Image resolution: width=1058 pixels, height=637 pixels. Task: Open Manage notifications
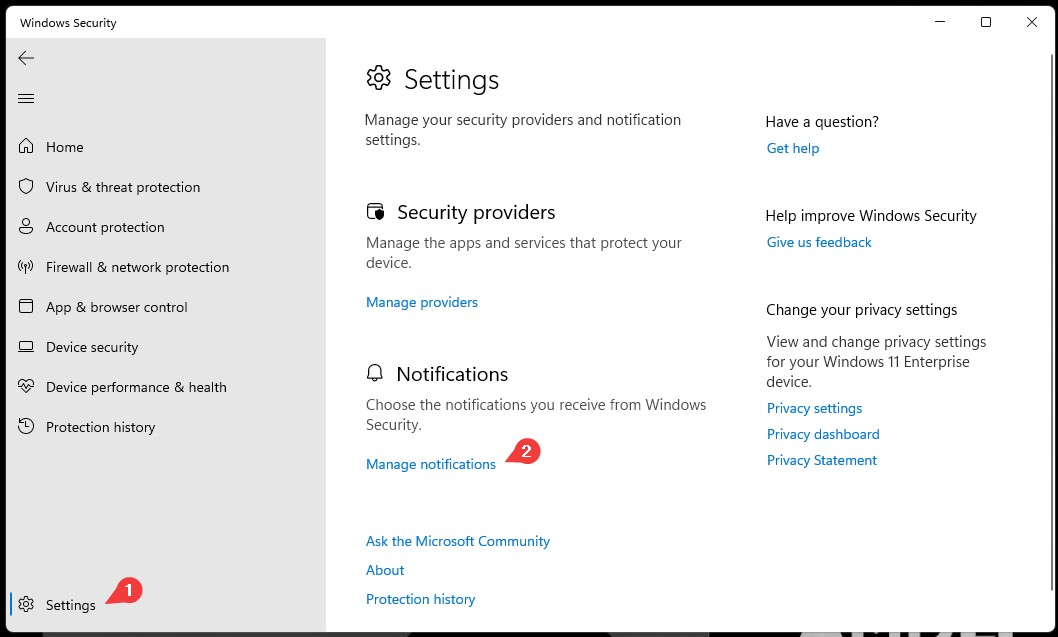pyautogui.click(x=430, y=464)
